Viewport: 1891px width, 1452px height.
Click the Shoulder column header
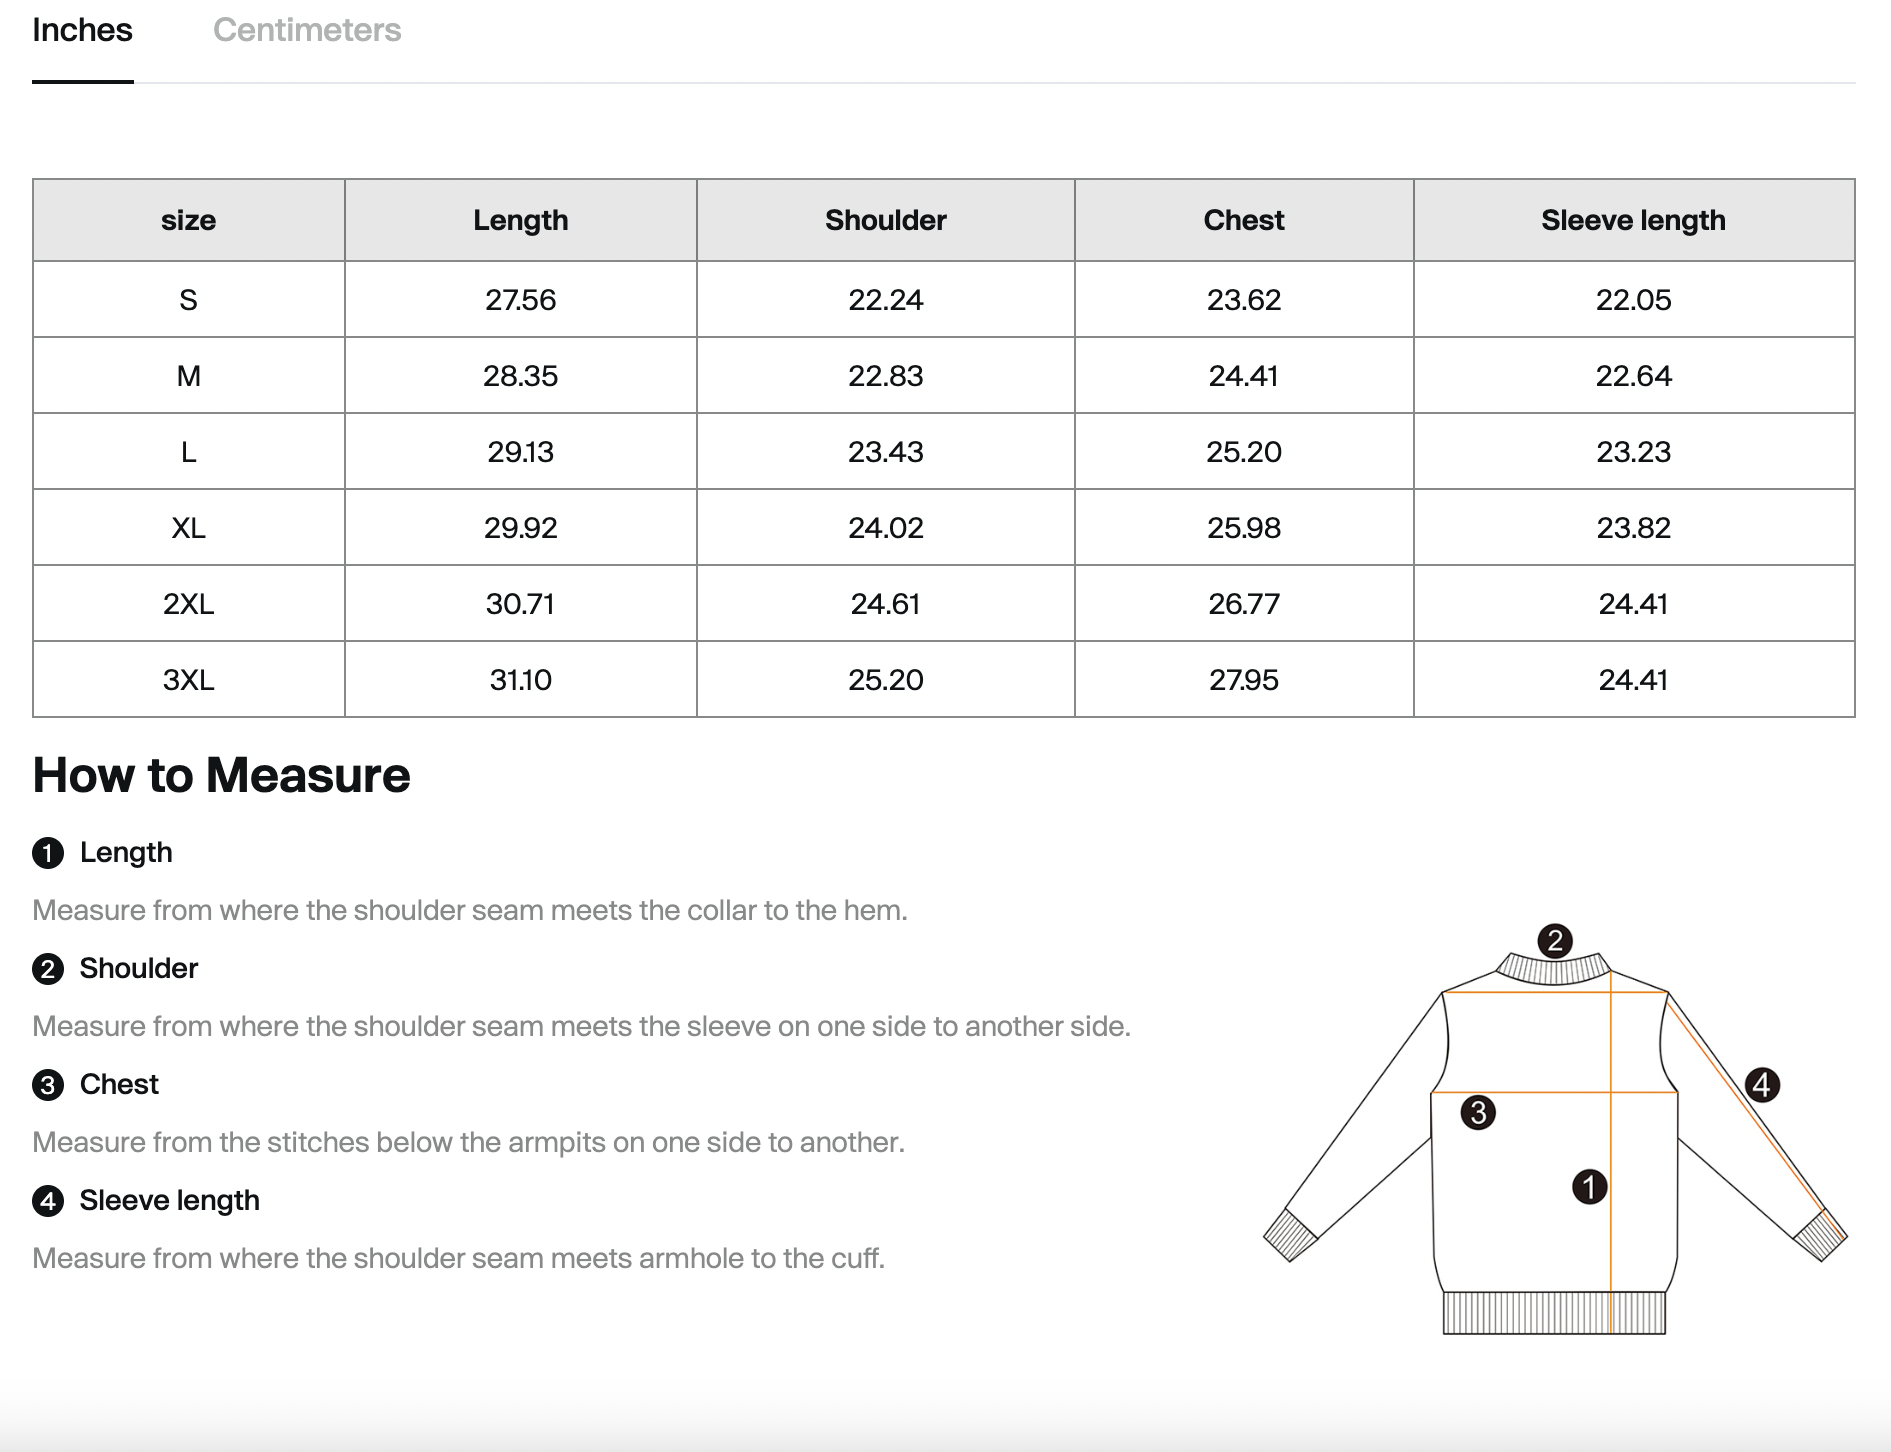[x=885, y=220]
